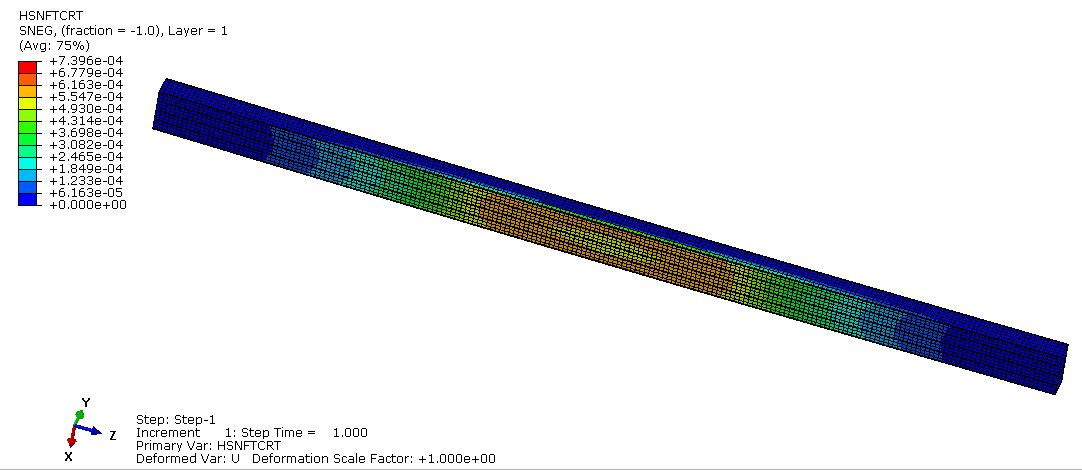The width and height of the screenshot is (1082, 470).
Task: Click the Deformation Scale Factor line
Action: tap(374, 459)
